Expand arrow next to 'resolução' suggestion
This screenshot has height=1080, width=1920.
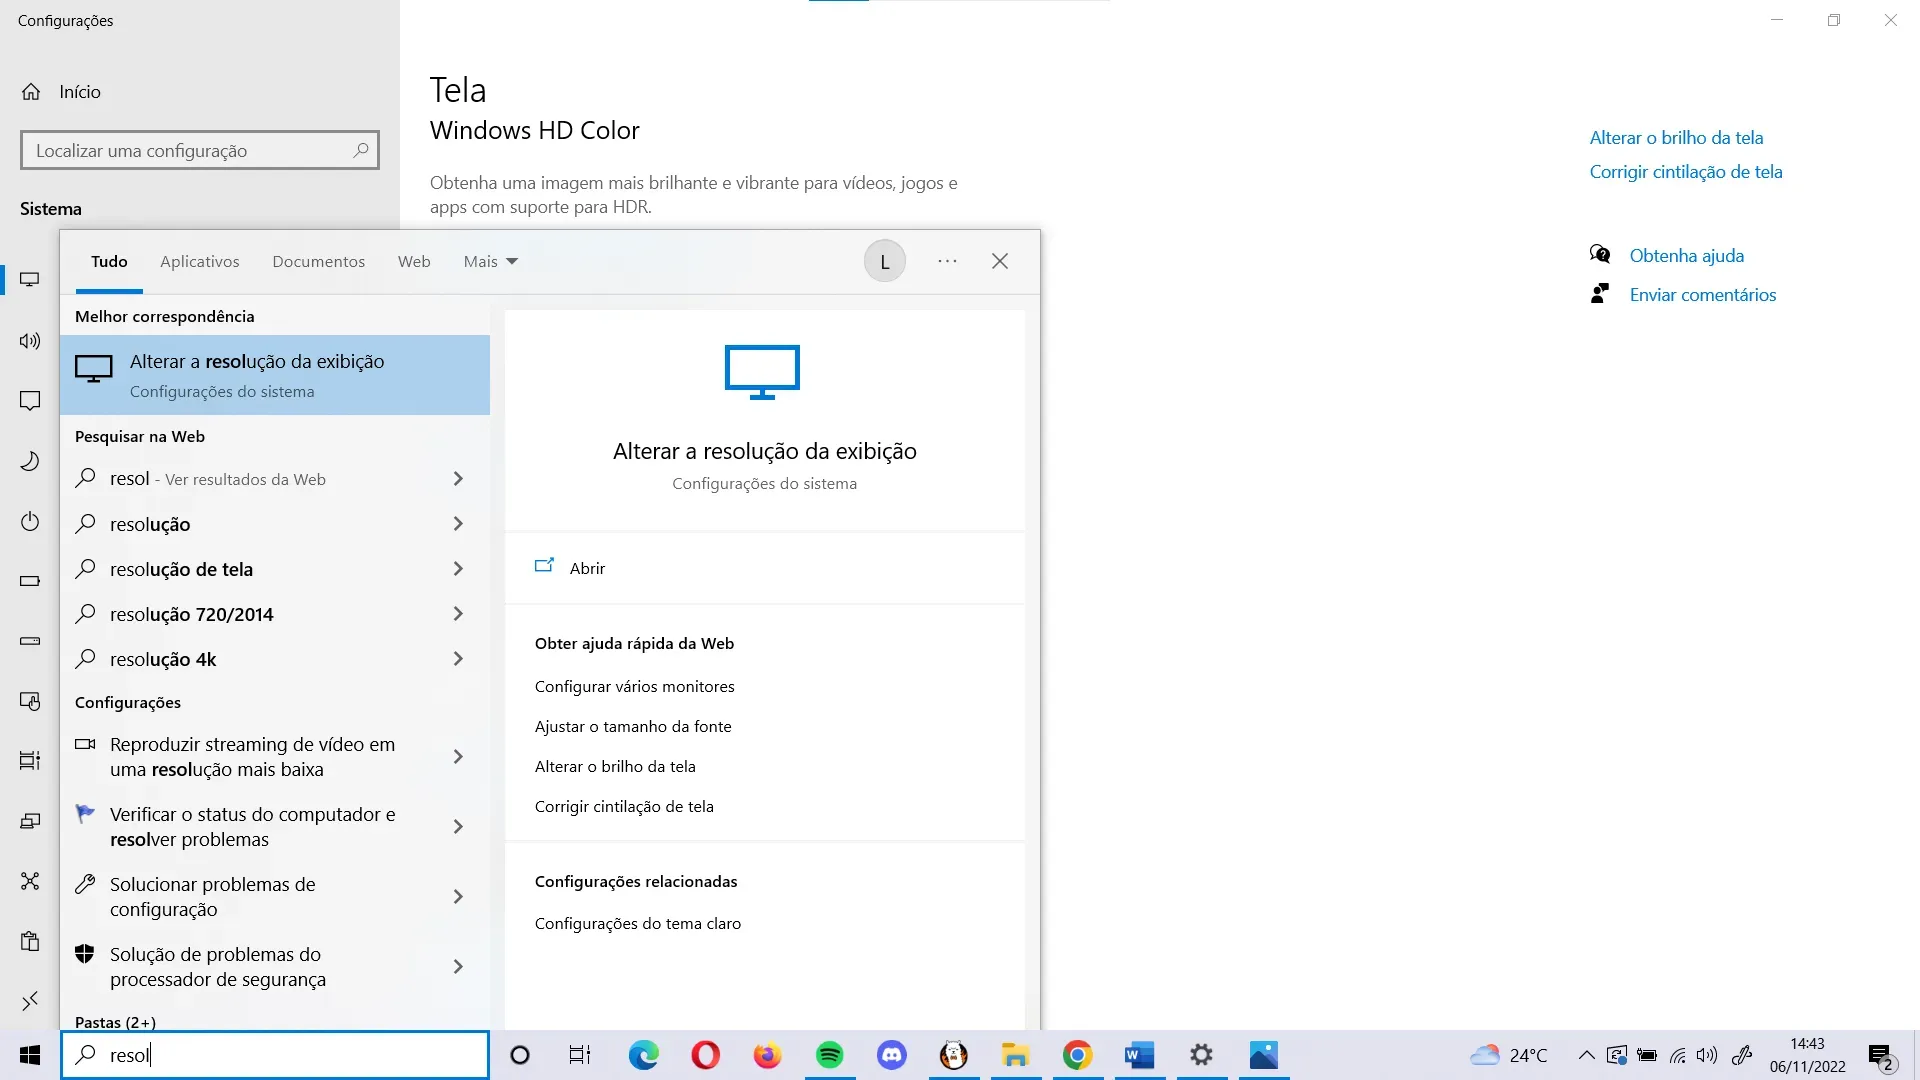[x=458, y=524]
